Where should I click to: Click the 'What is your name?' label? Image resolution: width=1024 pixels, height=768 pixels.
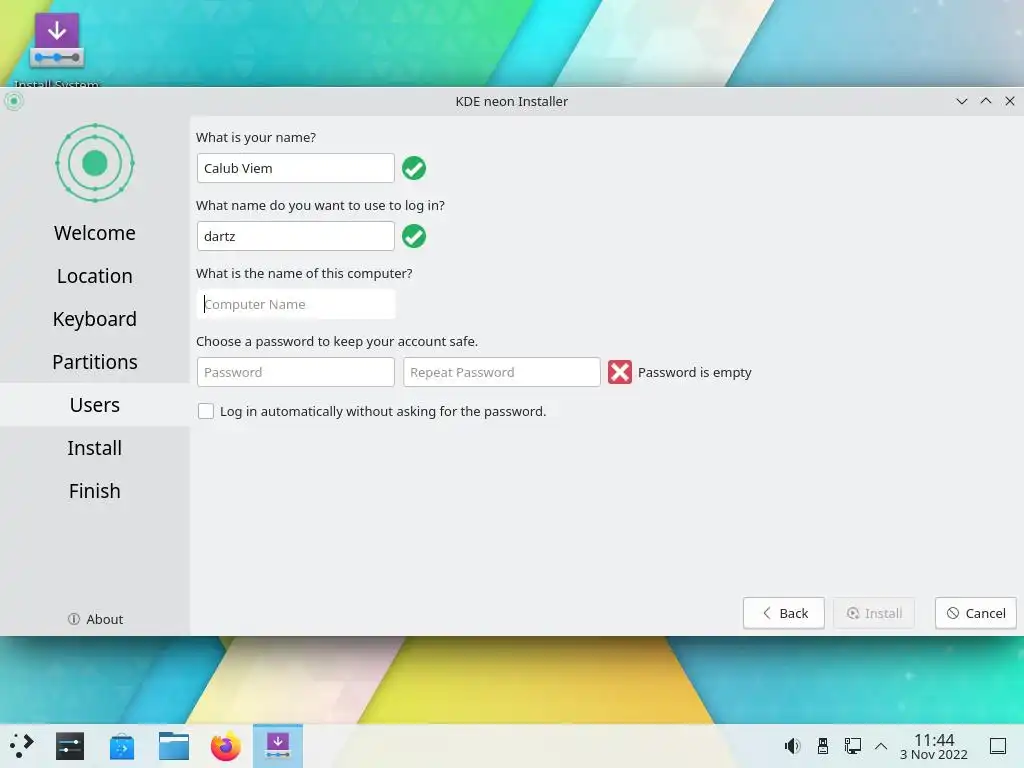pyautogui.click(x=256, y=138)
